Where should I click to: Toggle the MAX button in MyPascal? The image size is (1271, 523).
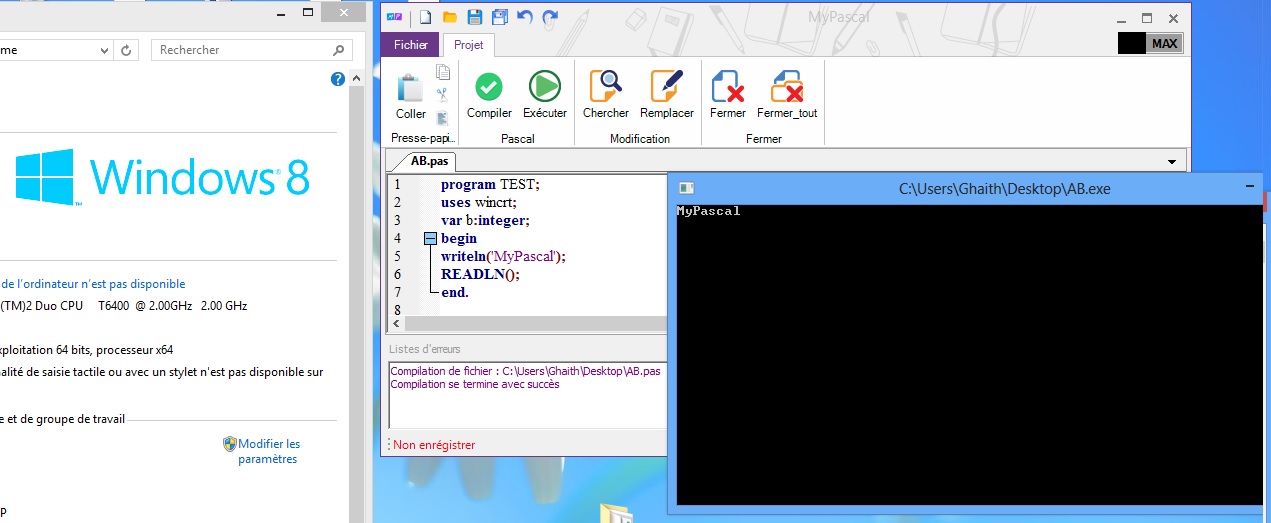click(x=1164, y=43)
